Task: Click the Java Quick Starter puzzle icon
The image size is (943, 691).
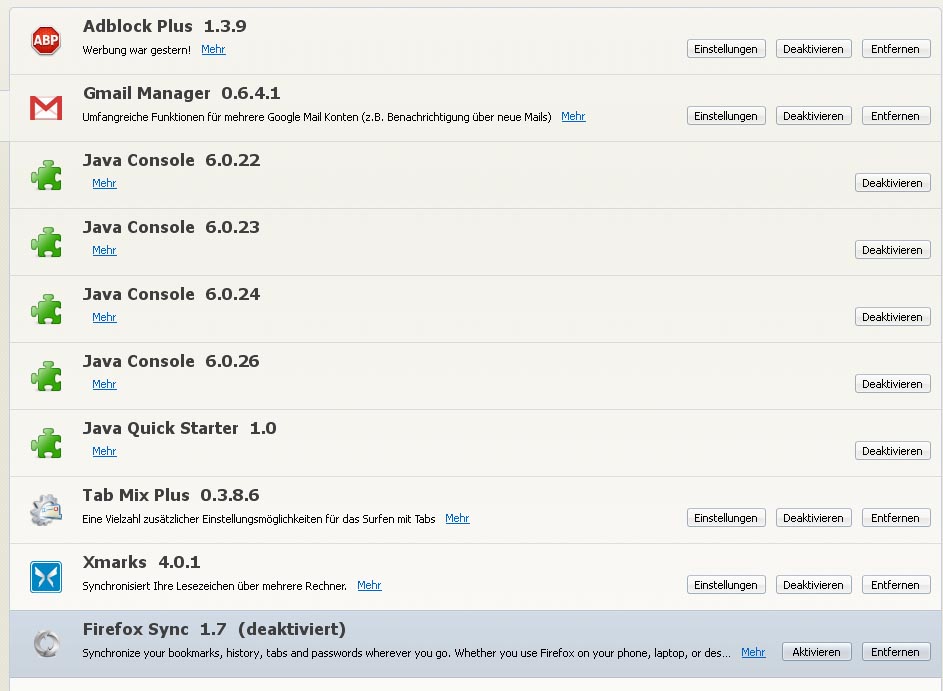Action: click(x=46, y=443)
